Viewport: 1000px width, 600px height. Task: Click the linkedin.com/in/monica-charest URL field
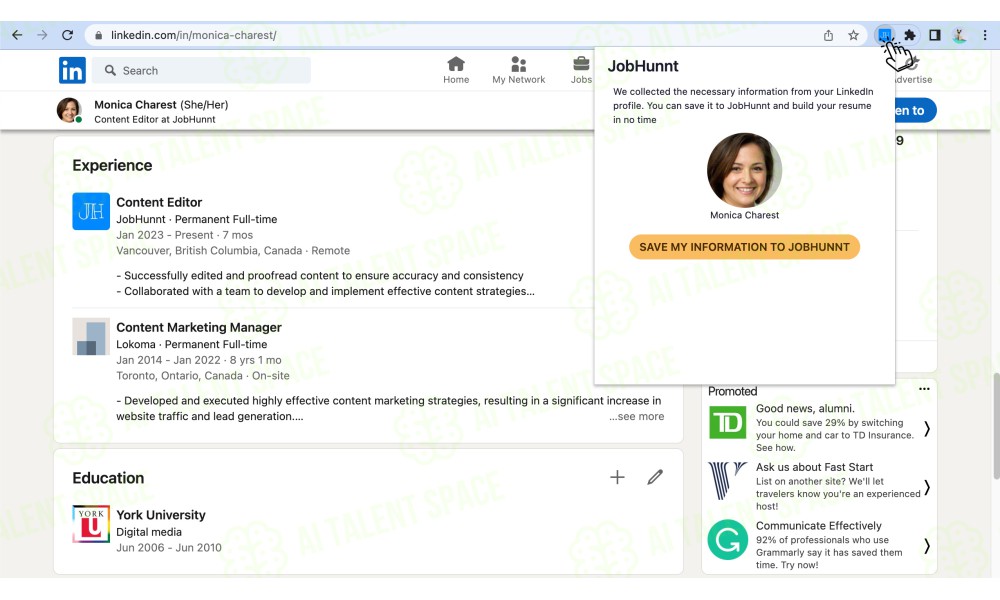193,35
